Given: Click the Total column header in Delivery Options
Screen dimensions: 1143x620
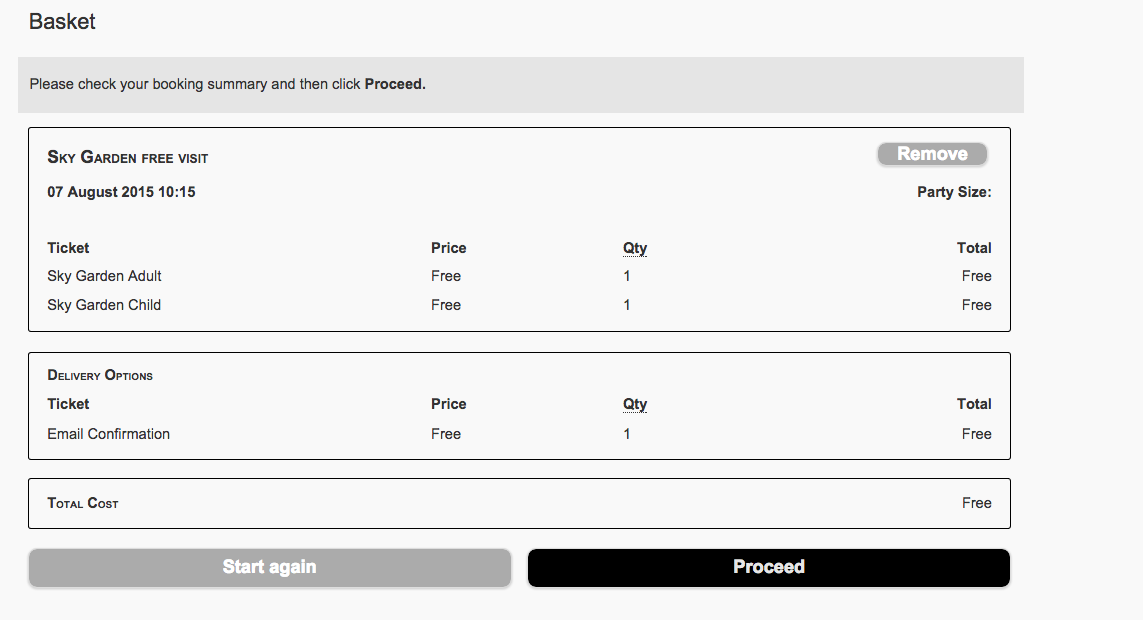Looking at the screenshot, I should click(x=974, y=404).
